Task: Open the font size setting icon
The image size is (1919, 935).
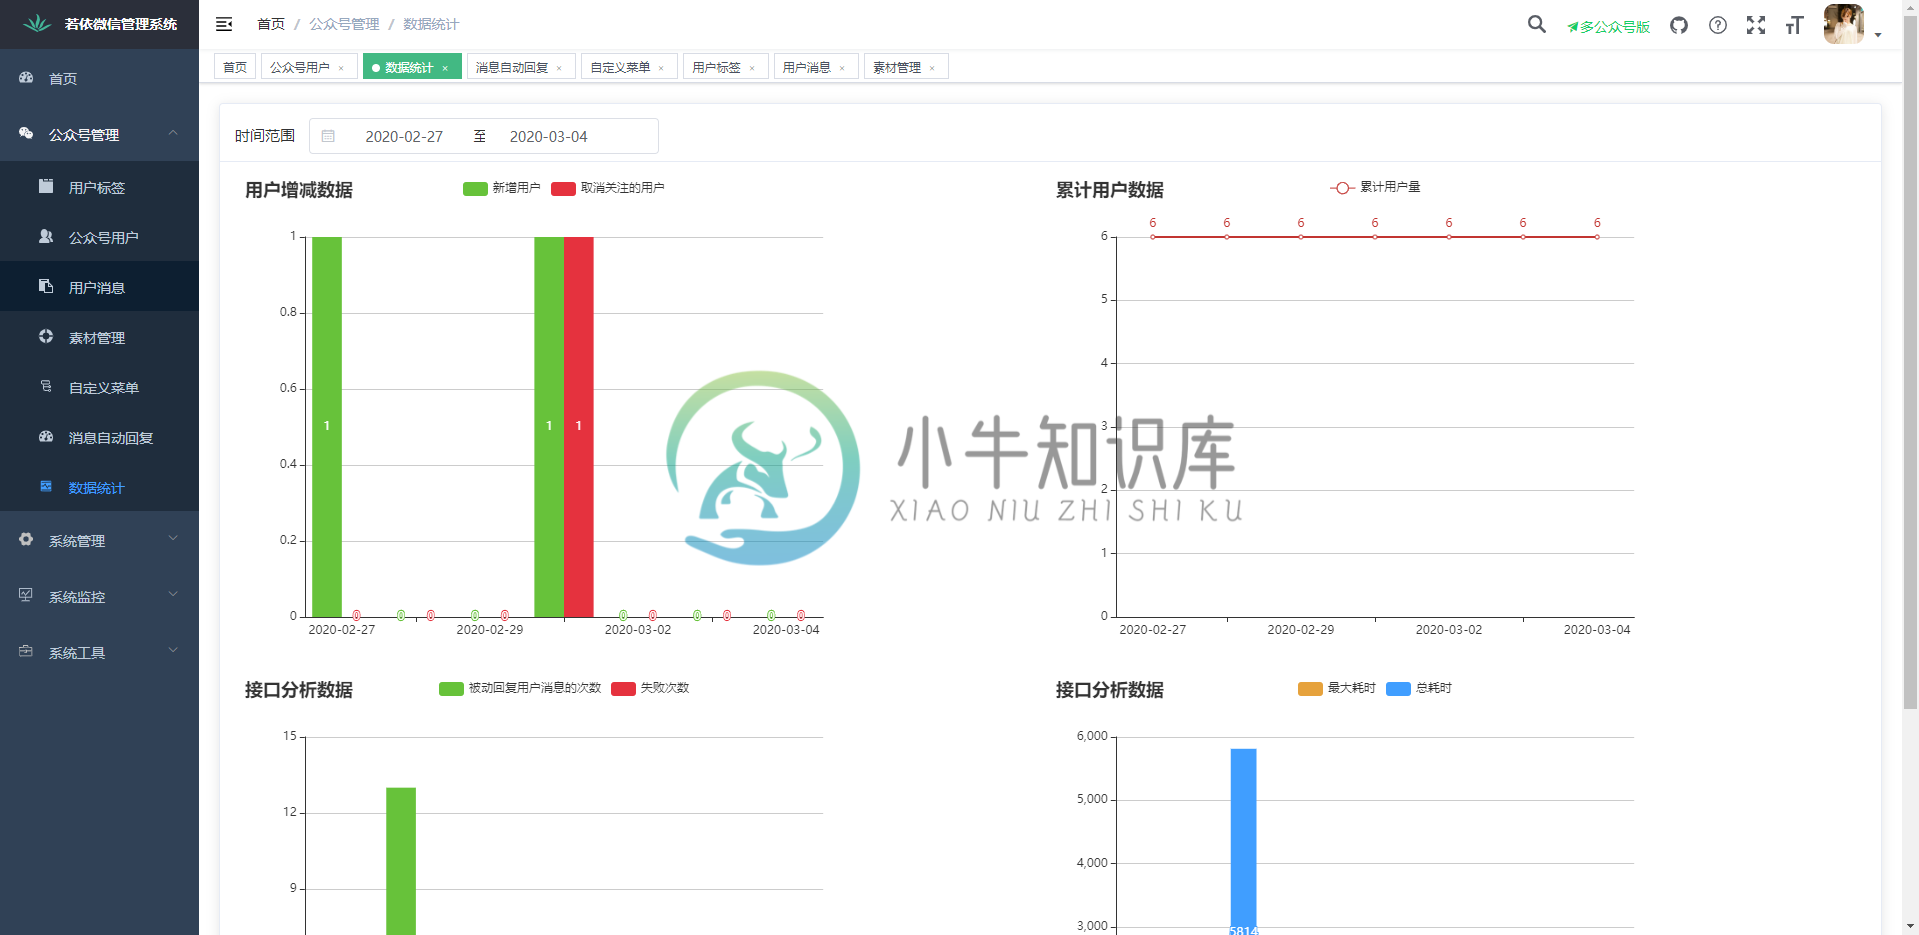Action: pos(1794,25)
